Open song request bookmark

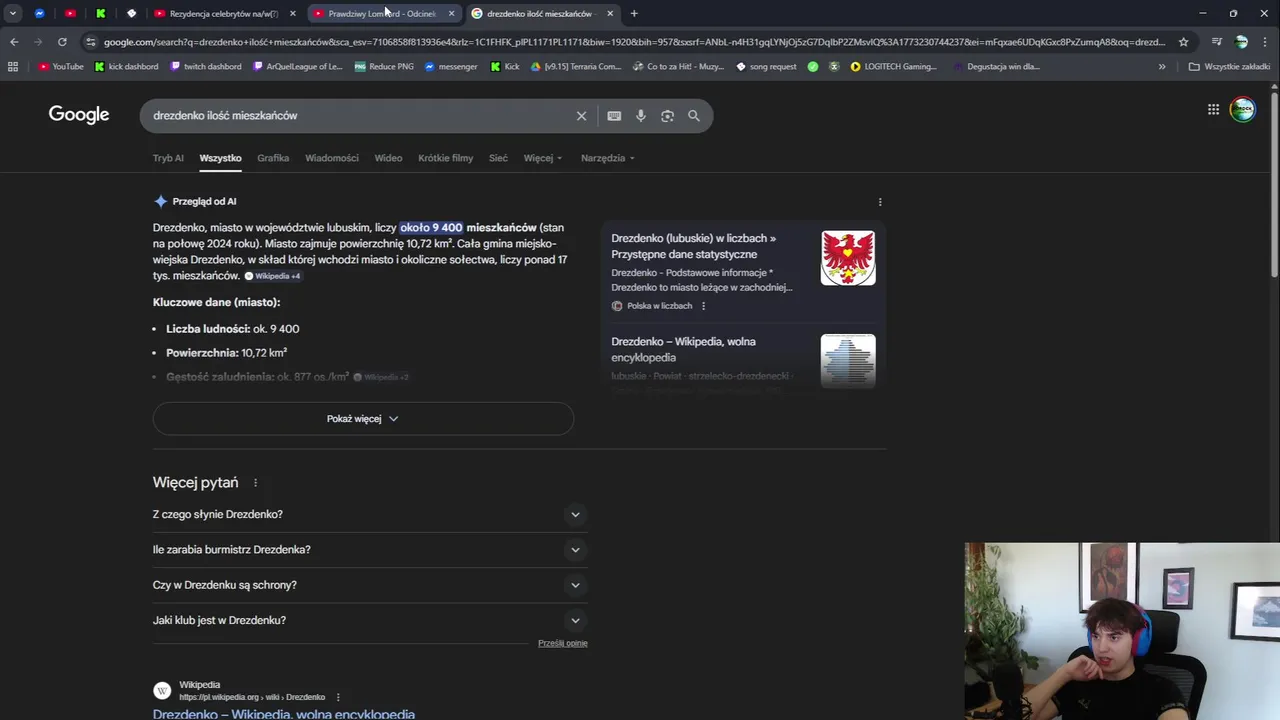pyautogui.click(x=766, y=66)
